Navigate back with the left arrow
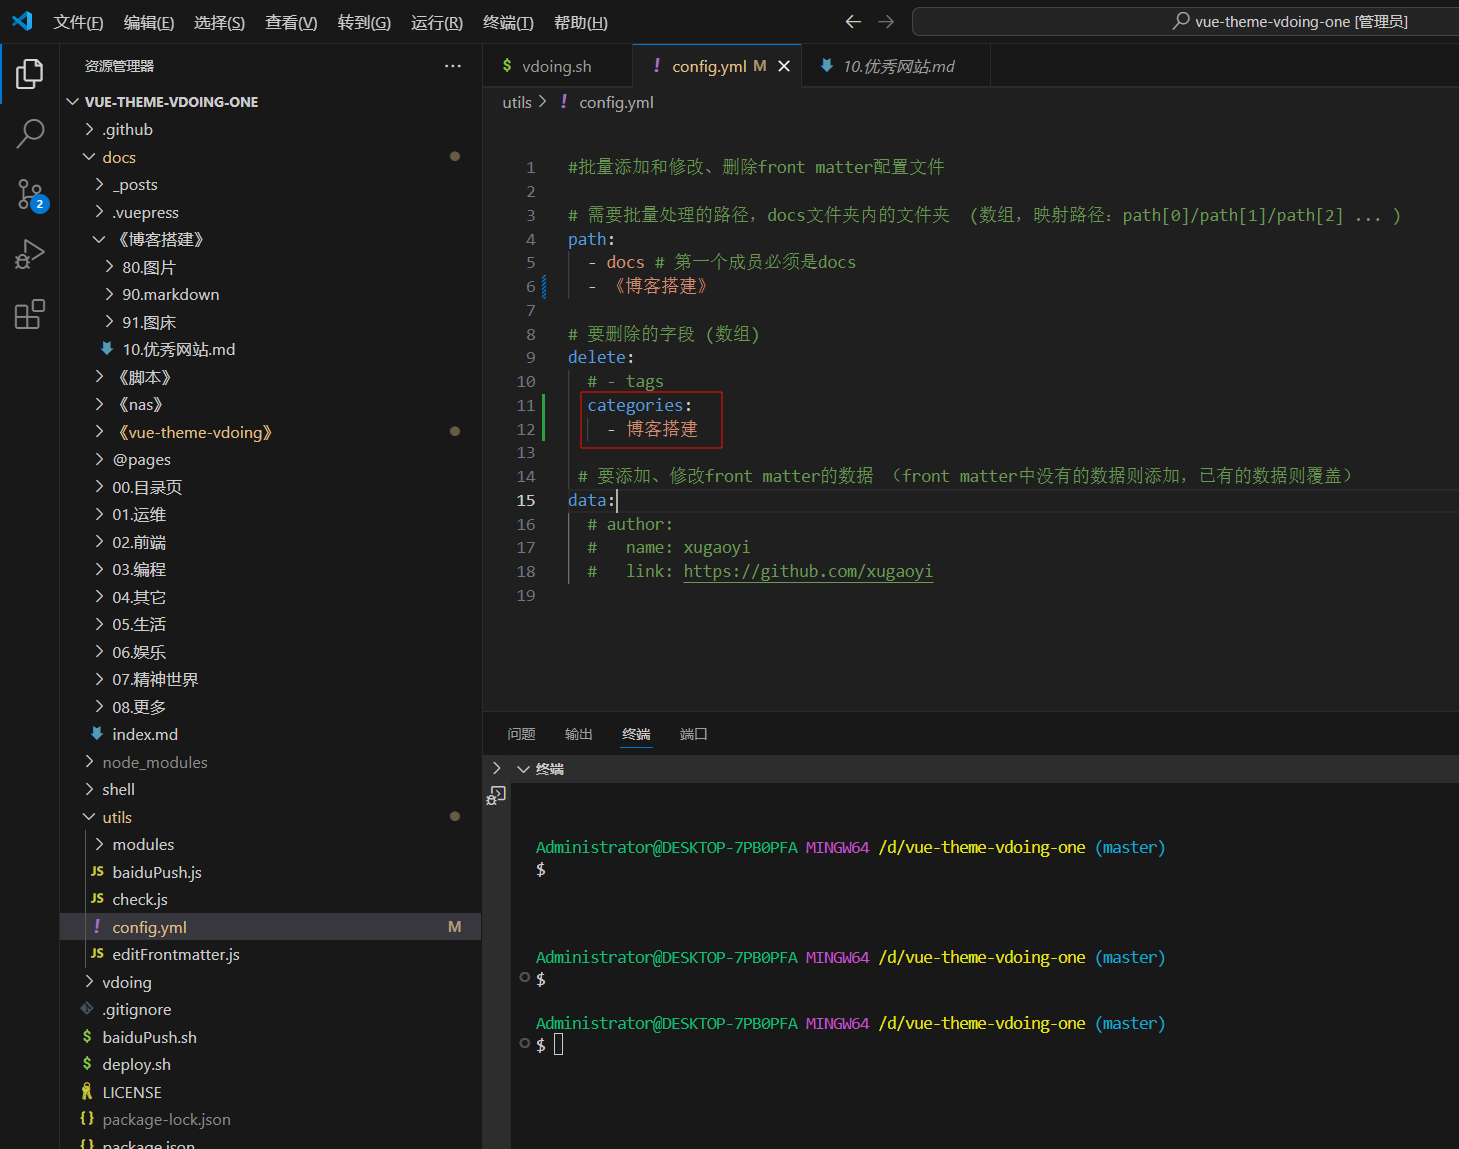 pos(853,21)
